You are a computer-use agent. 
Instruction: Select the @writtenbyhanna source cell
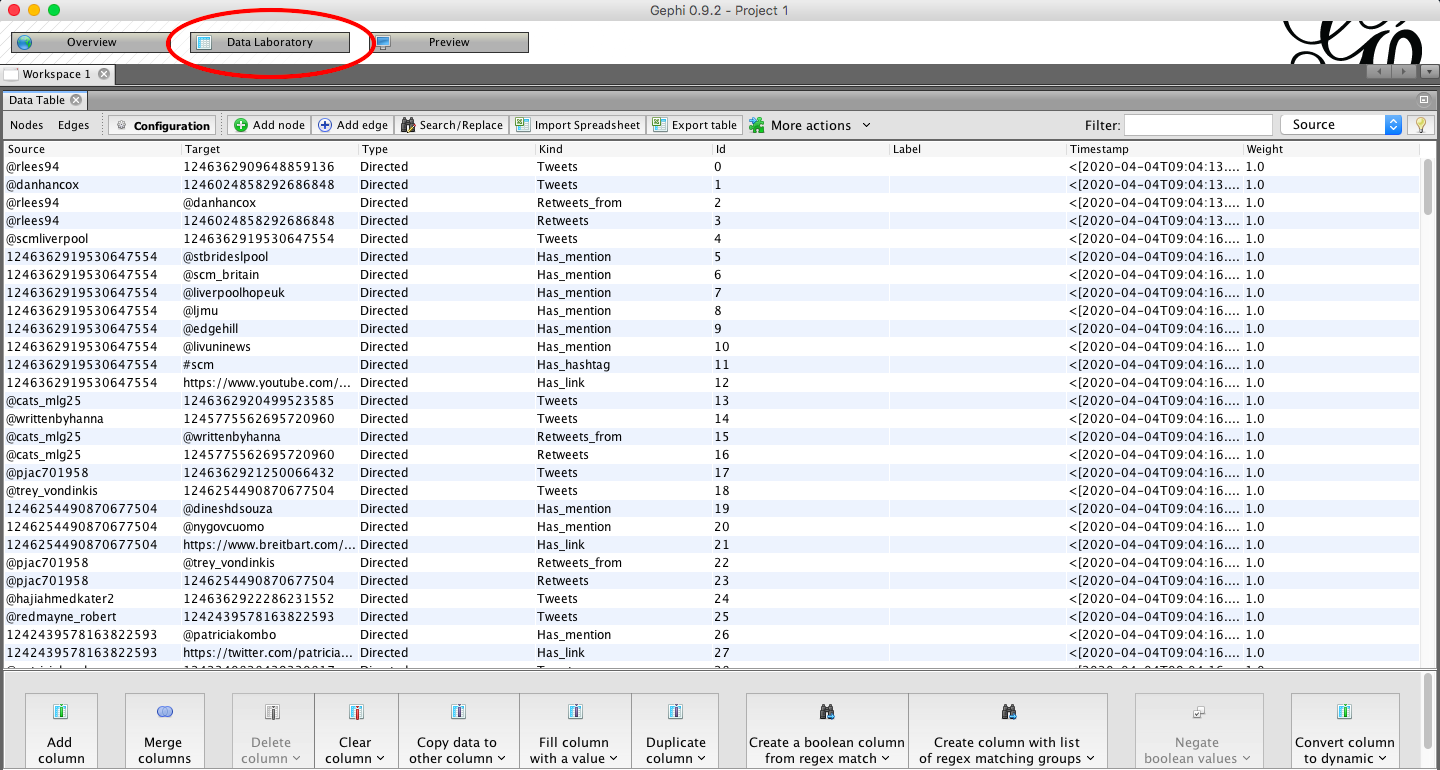[92, 419]
